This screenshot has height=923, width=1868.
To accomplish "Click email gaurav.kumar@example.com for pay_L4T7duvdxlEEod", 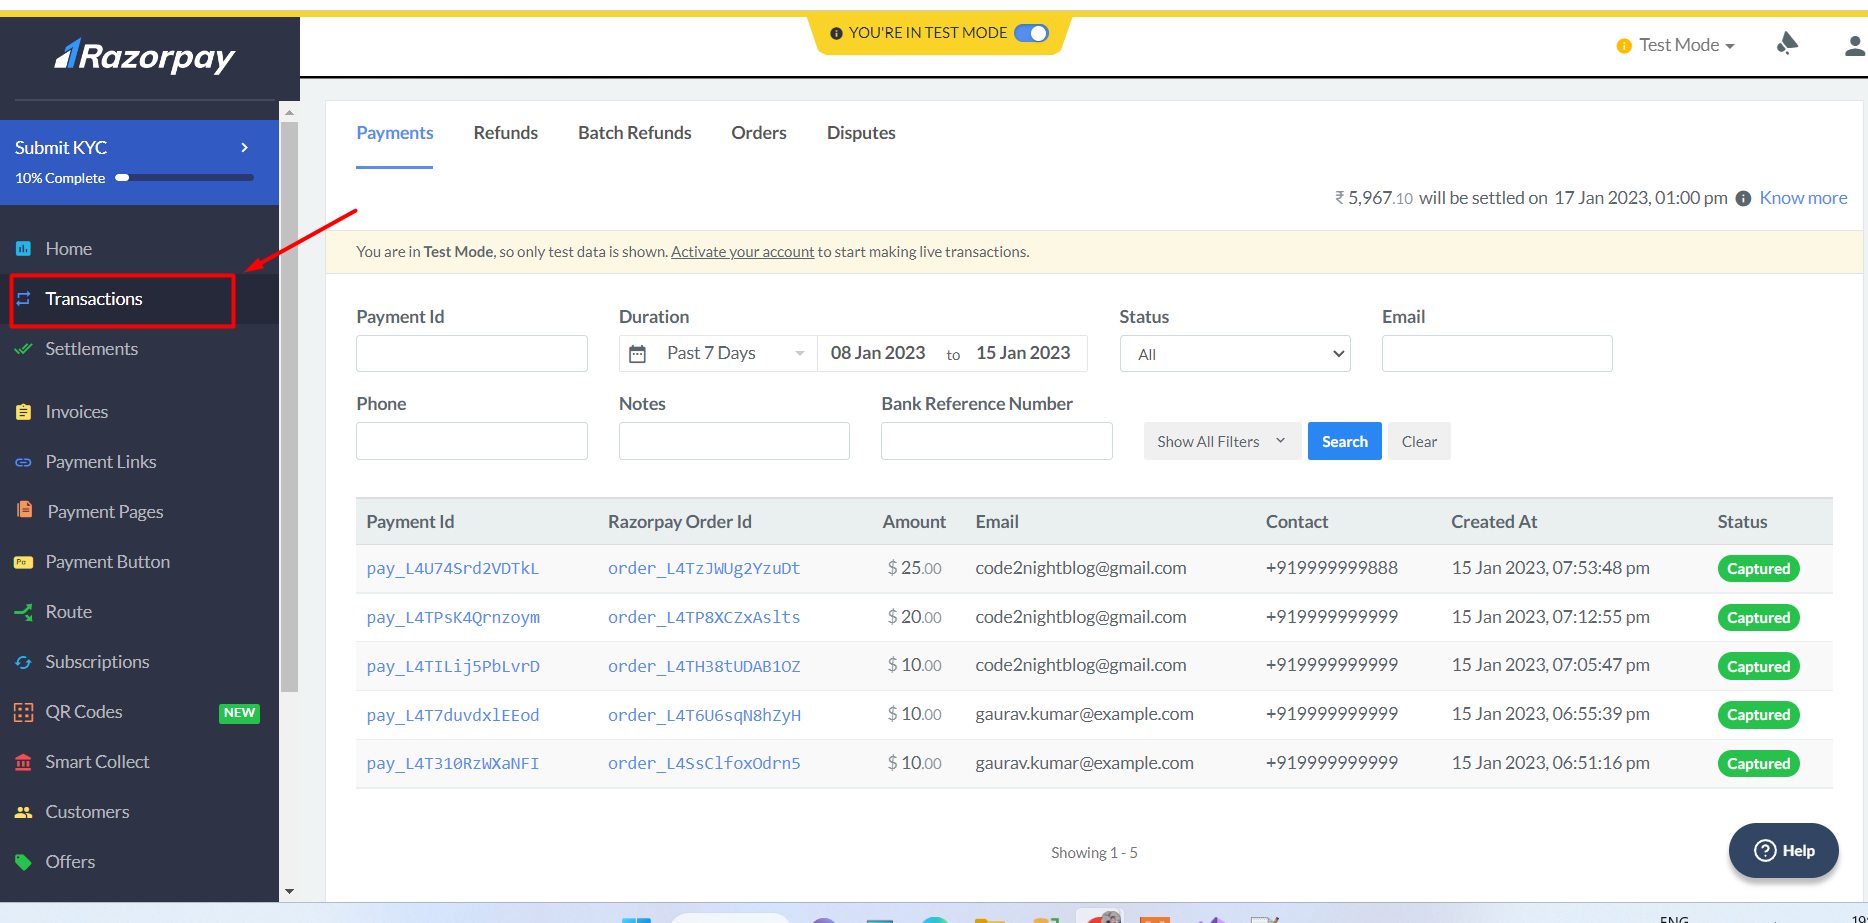I will [1085, 714].
